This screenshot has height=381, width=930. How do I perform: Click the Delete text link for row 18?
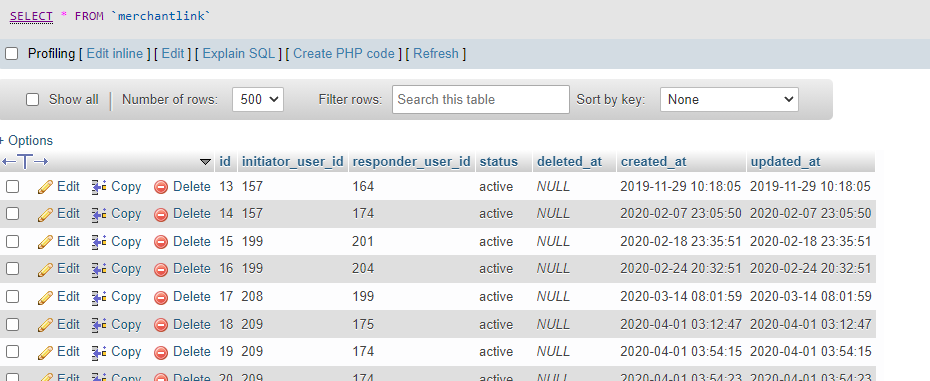(x=192, y=325)
